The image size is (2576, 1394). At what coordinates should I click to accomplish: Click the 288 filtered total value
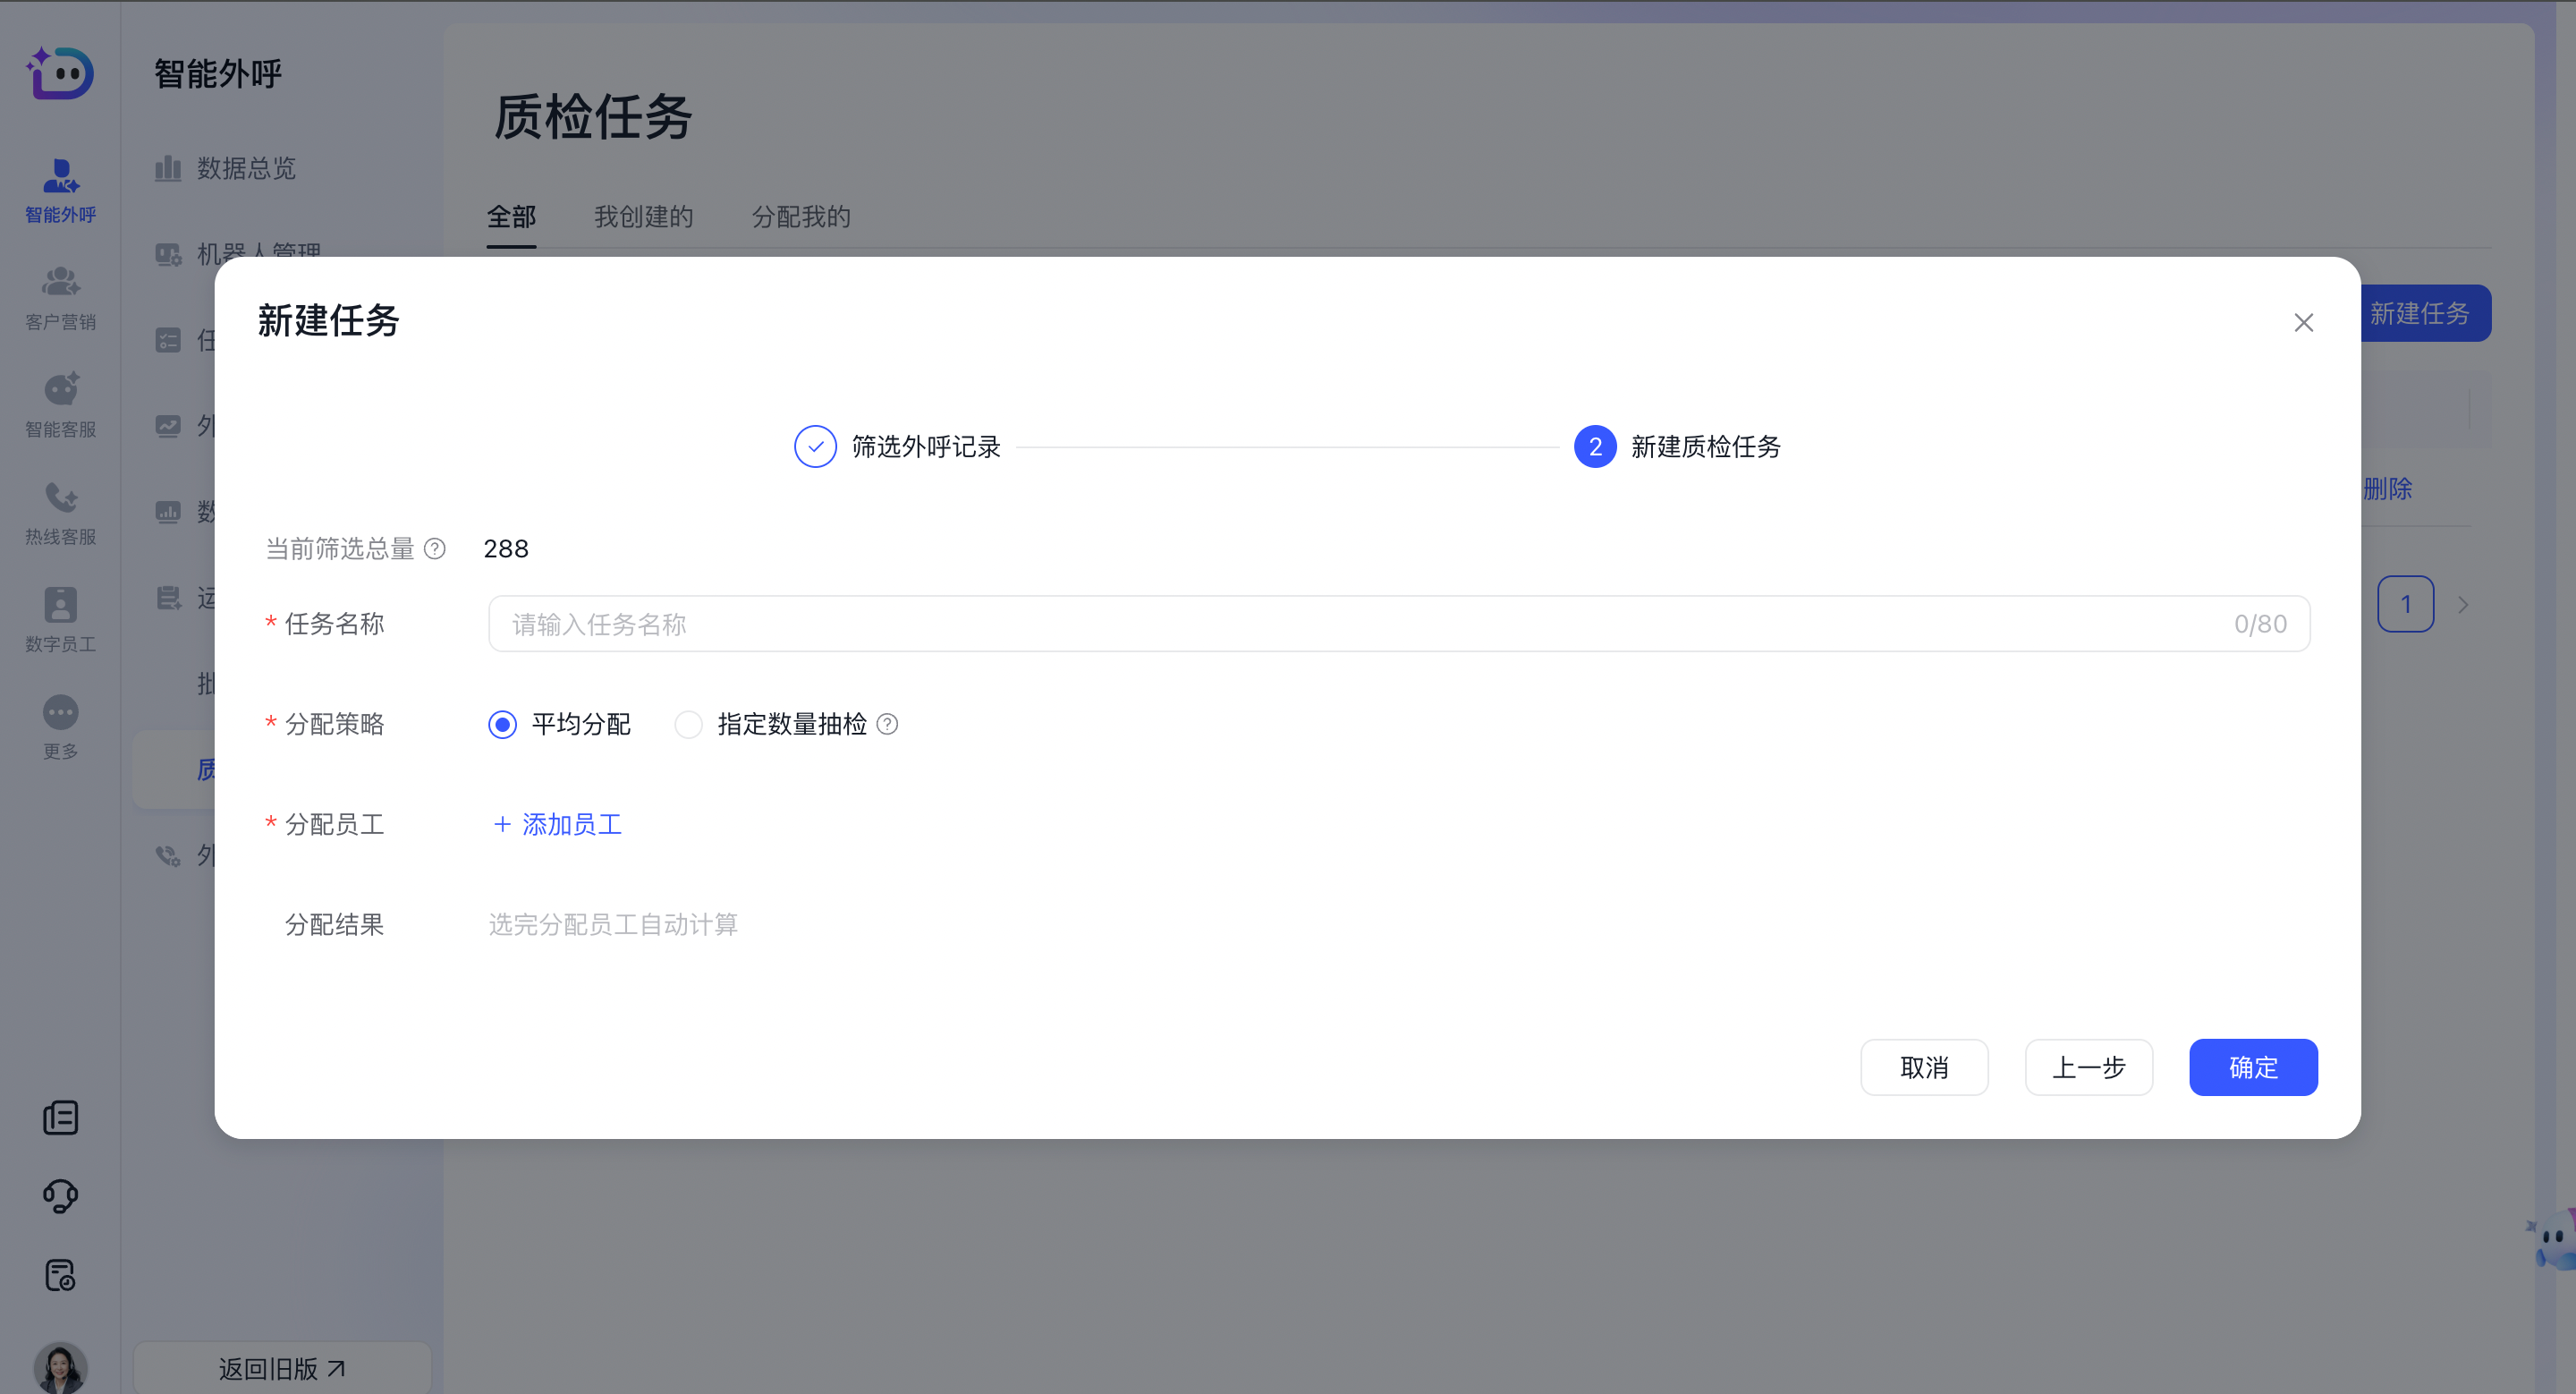(x=506, y=548)
